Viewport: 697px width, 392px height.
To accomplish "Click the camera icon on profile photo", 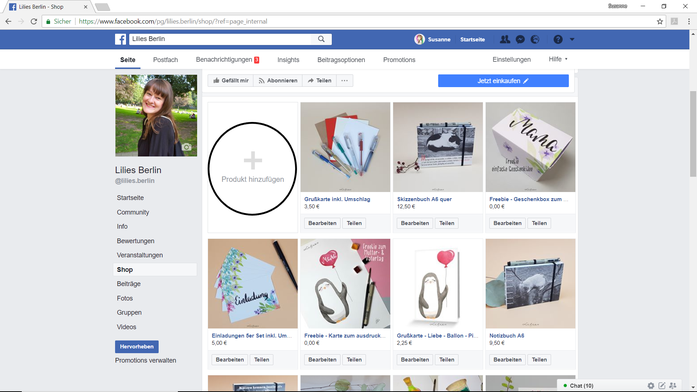I will tap(187, 147).
